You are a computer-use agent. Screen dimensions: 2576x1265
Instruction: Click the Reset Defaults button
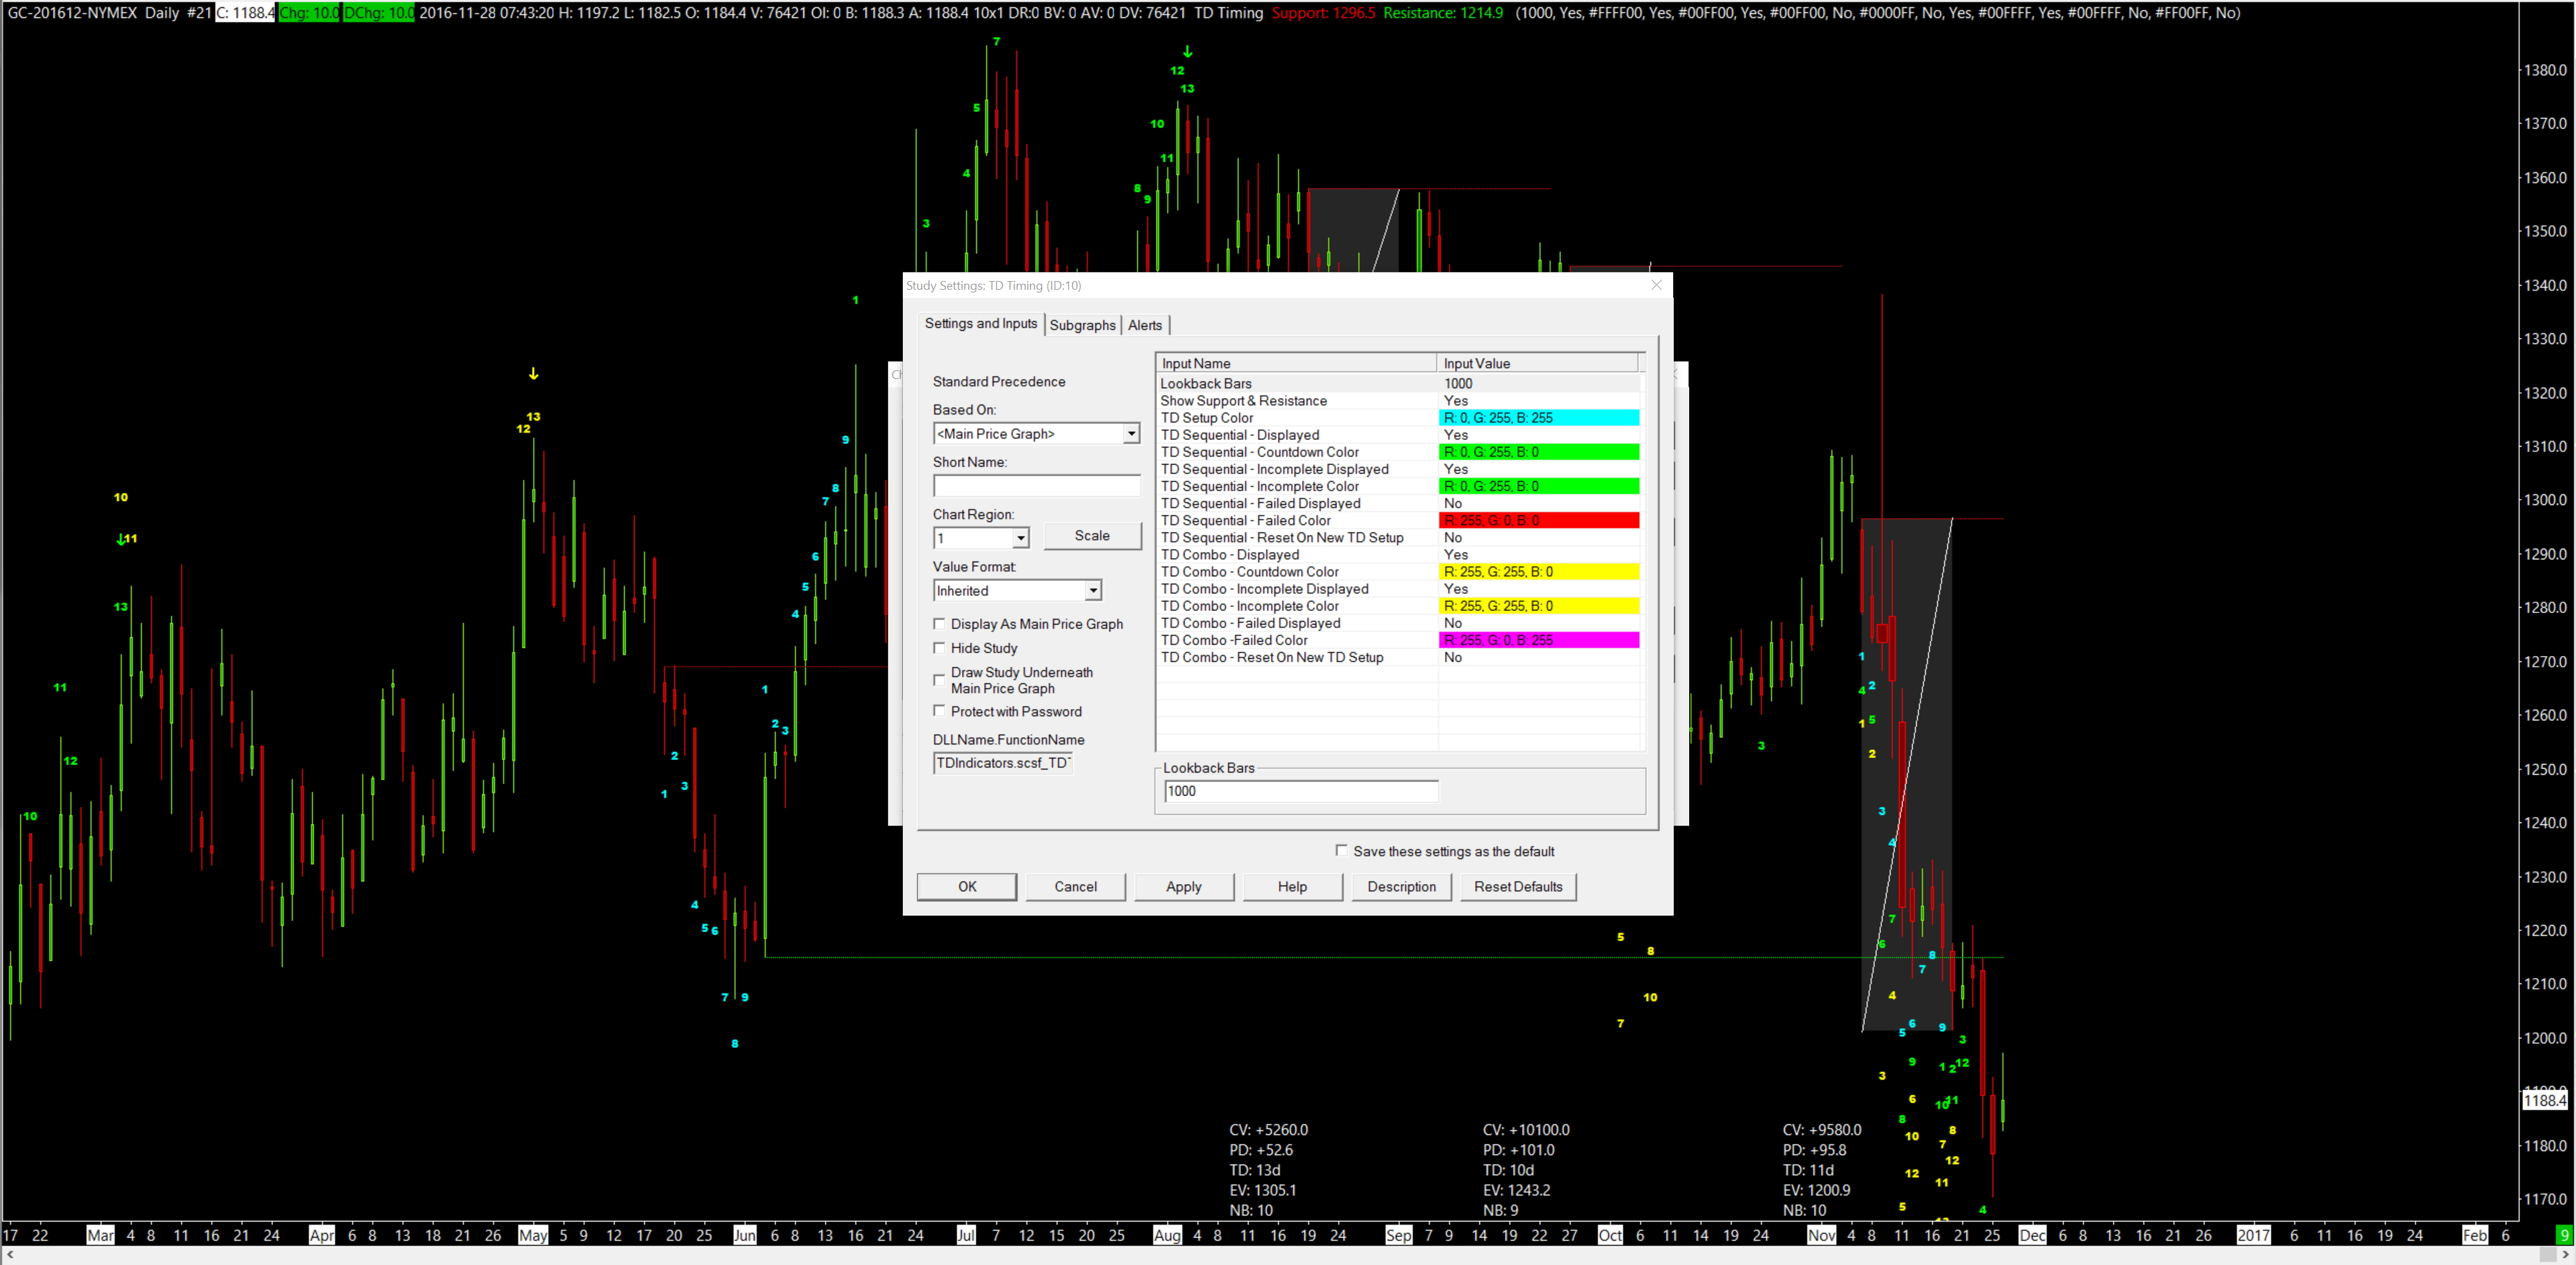tap(1517, 887)
